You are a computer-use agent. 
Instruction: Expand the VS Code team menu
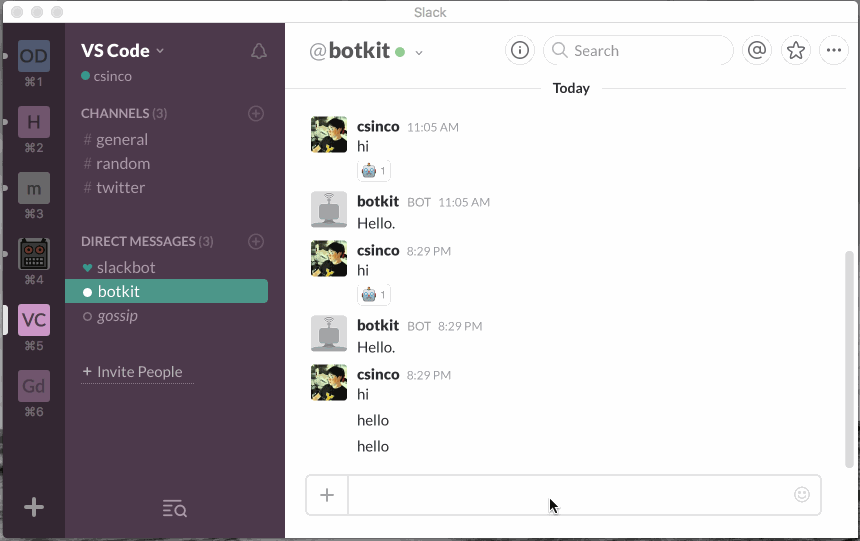click(122, 50)
